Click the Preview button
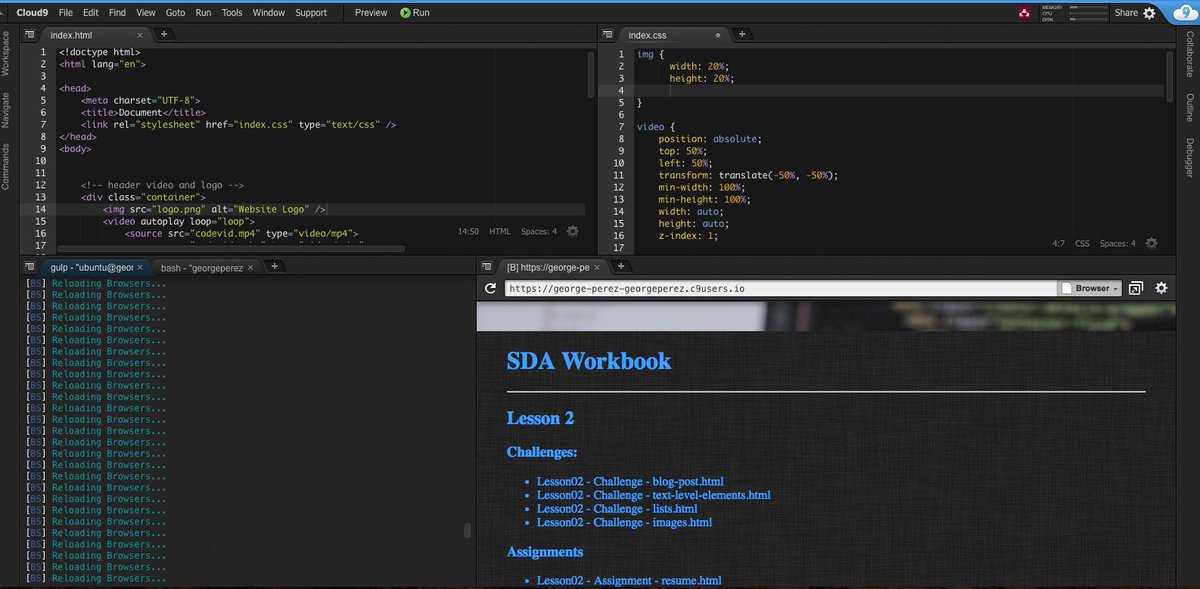 coord(371,13)
